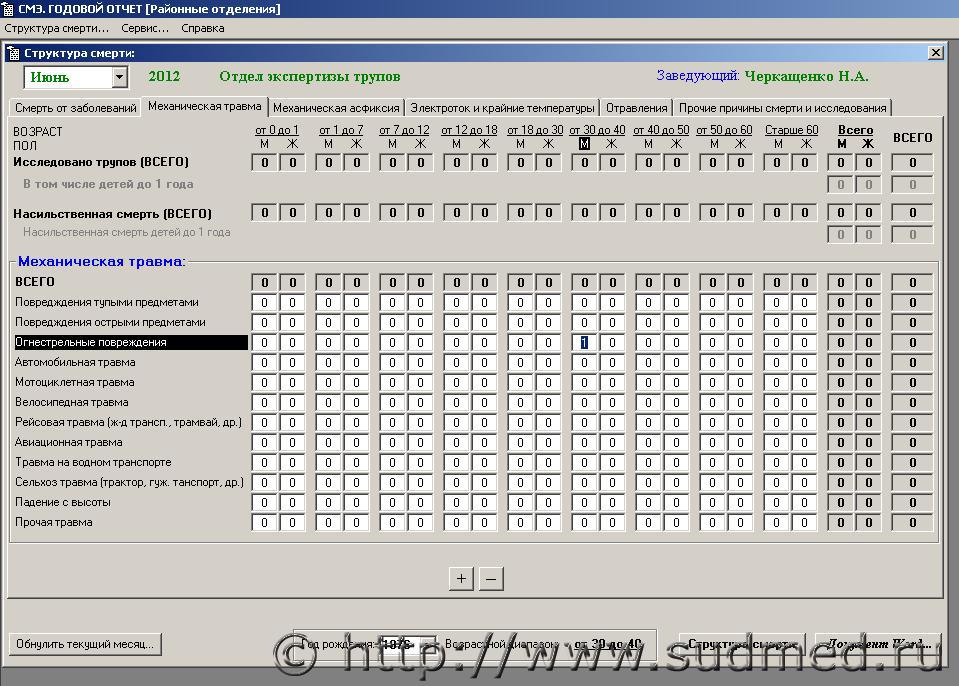
Task: Click the plus button below the table
Action: point(461,579)
